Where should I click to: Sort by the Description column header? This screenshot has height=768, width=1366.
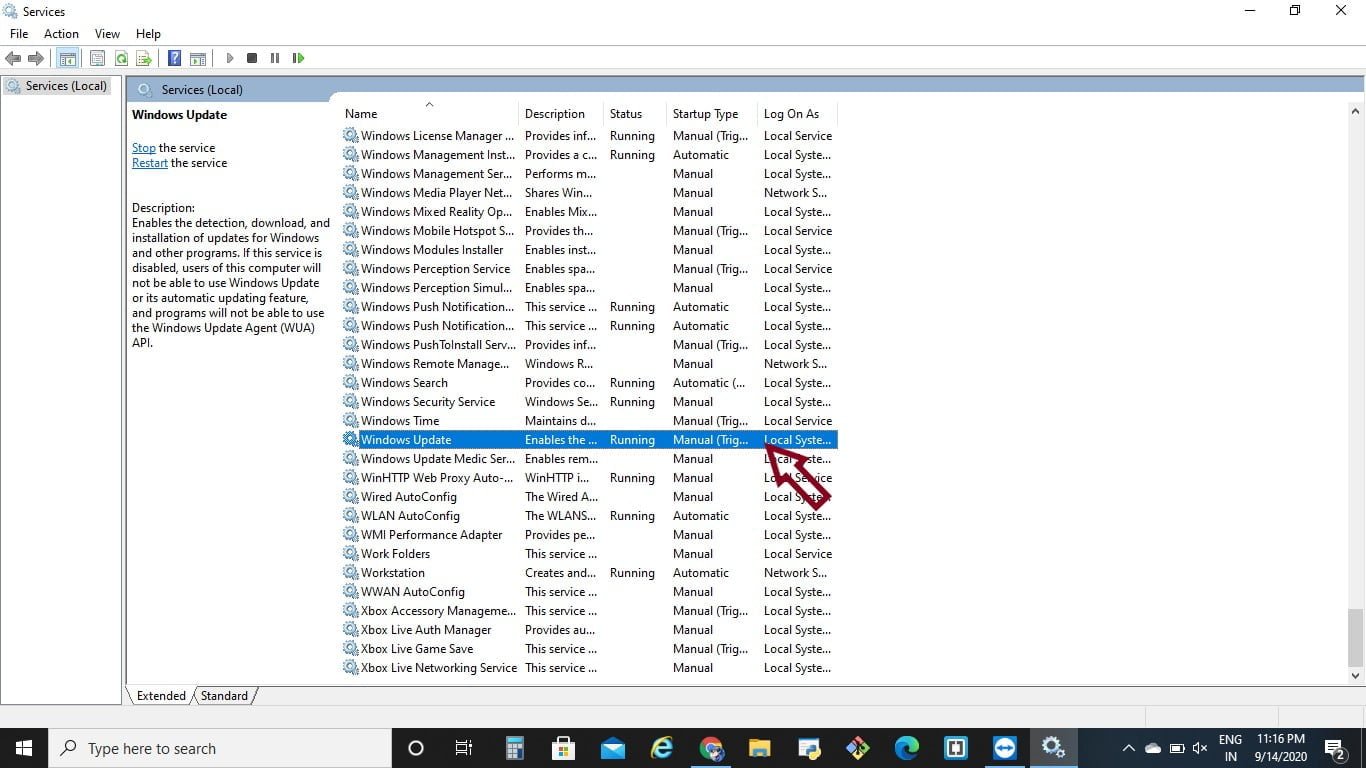tap(562, 114)
